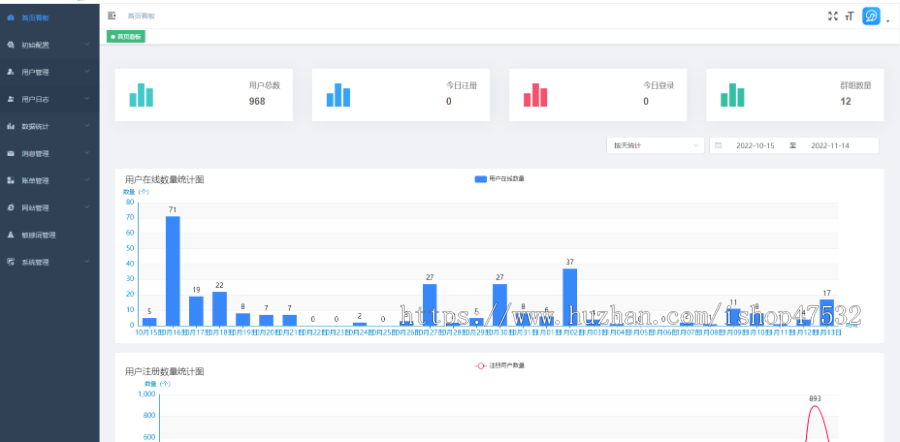
Task: Click the 数据统计 chart sidebar icon
Action: pyautogui.click(x=10, y=126)
